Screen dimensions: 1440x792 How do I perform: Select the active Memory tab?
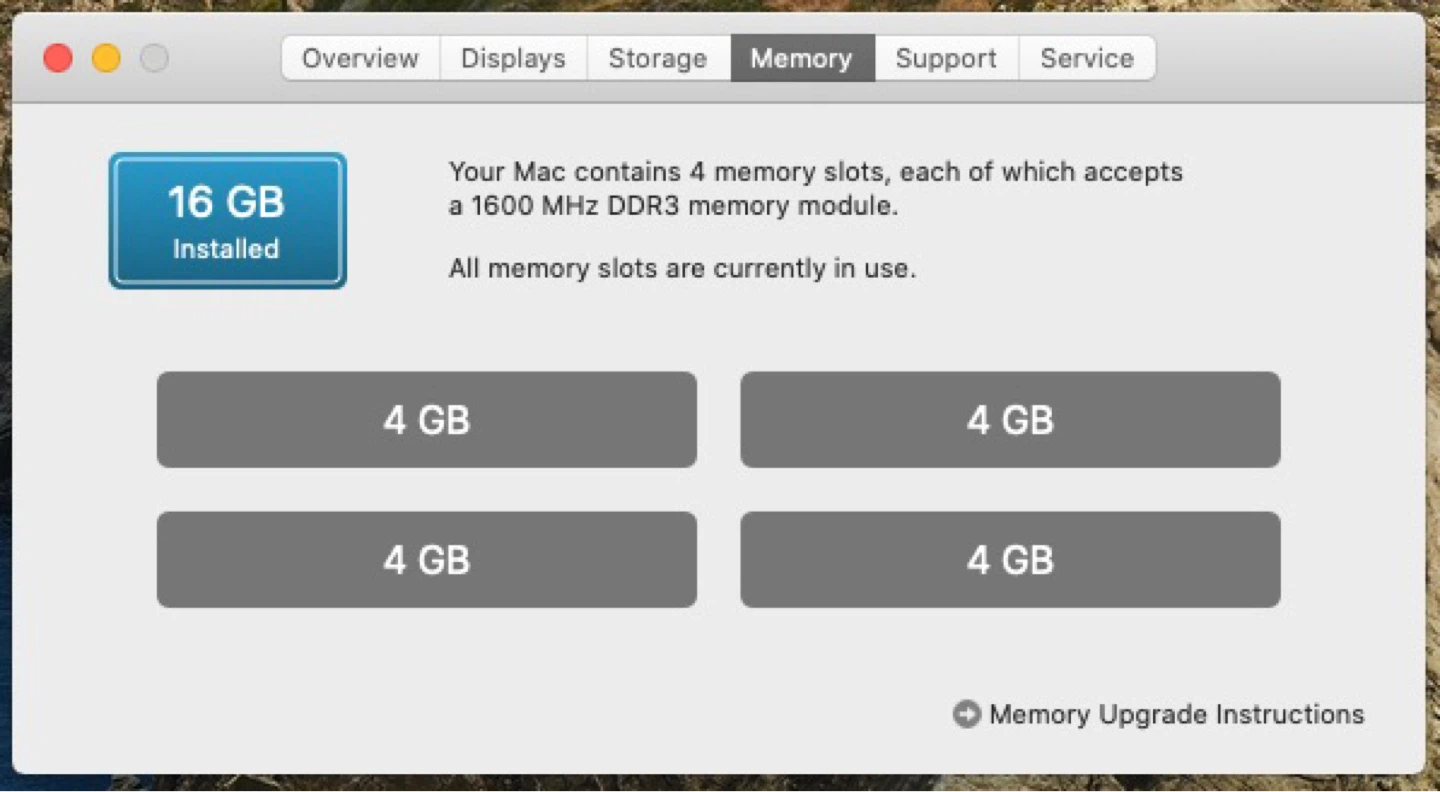(802, 58)
